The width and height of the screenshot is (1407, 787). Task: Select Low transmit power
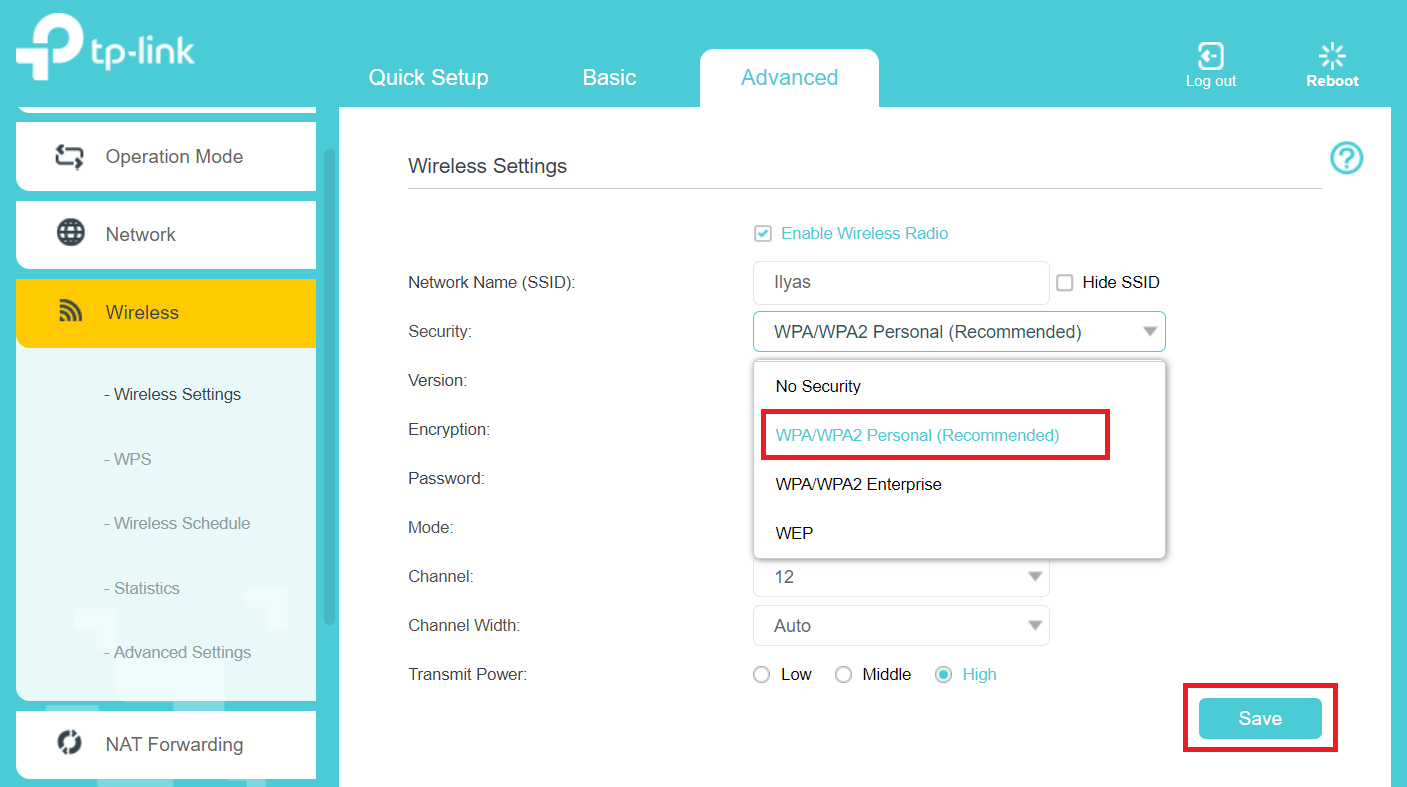point(761,674)
